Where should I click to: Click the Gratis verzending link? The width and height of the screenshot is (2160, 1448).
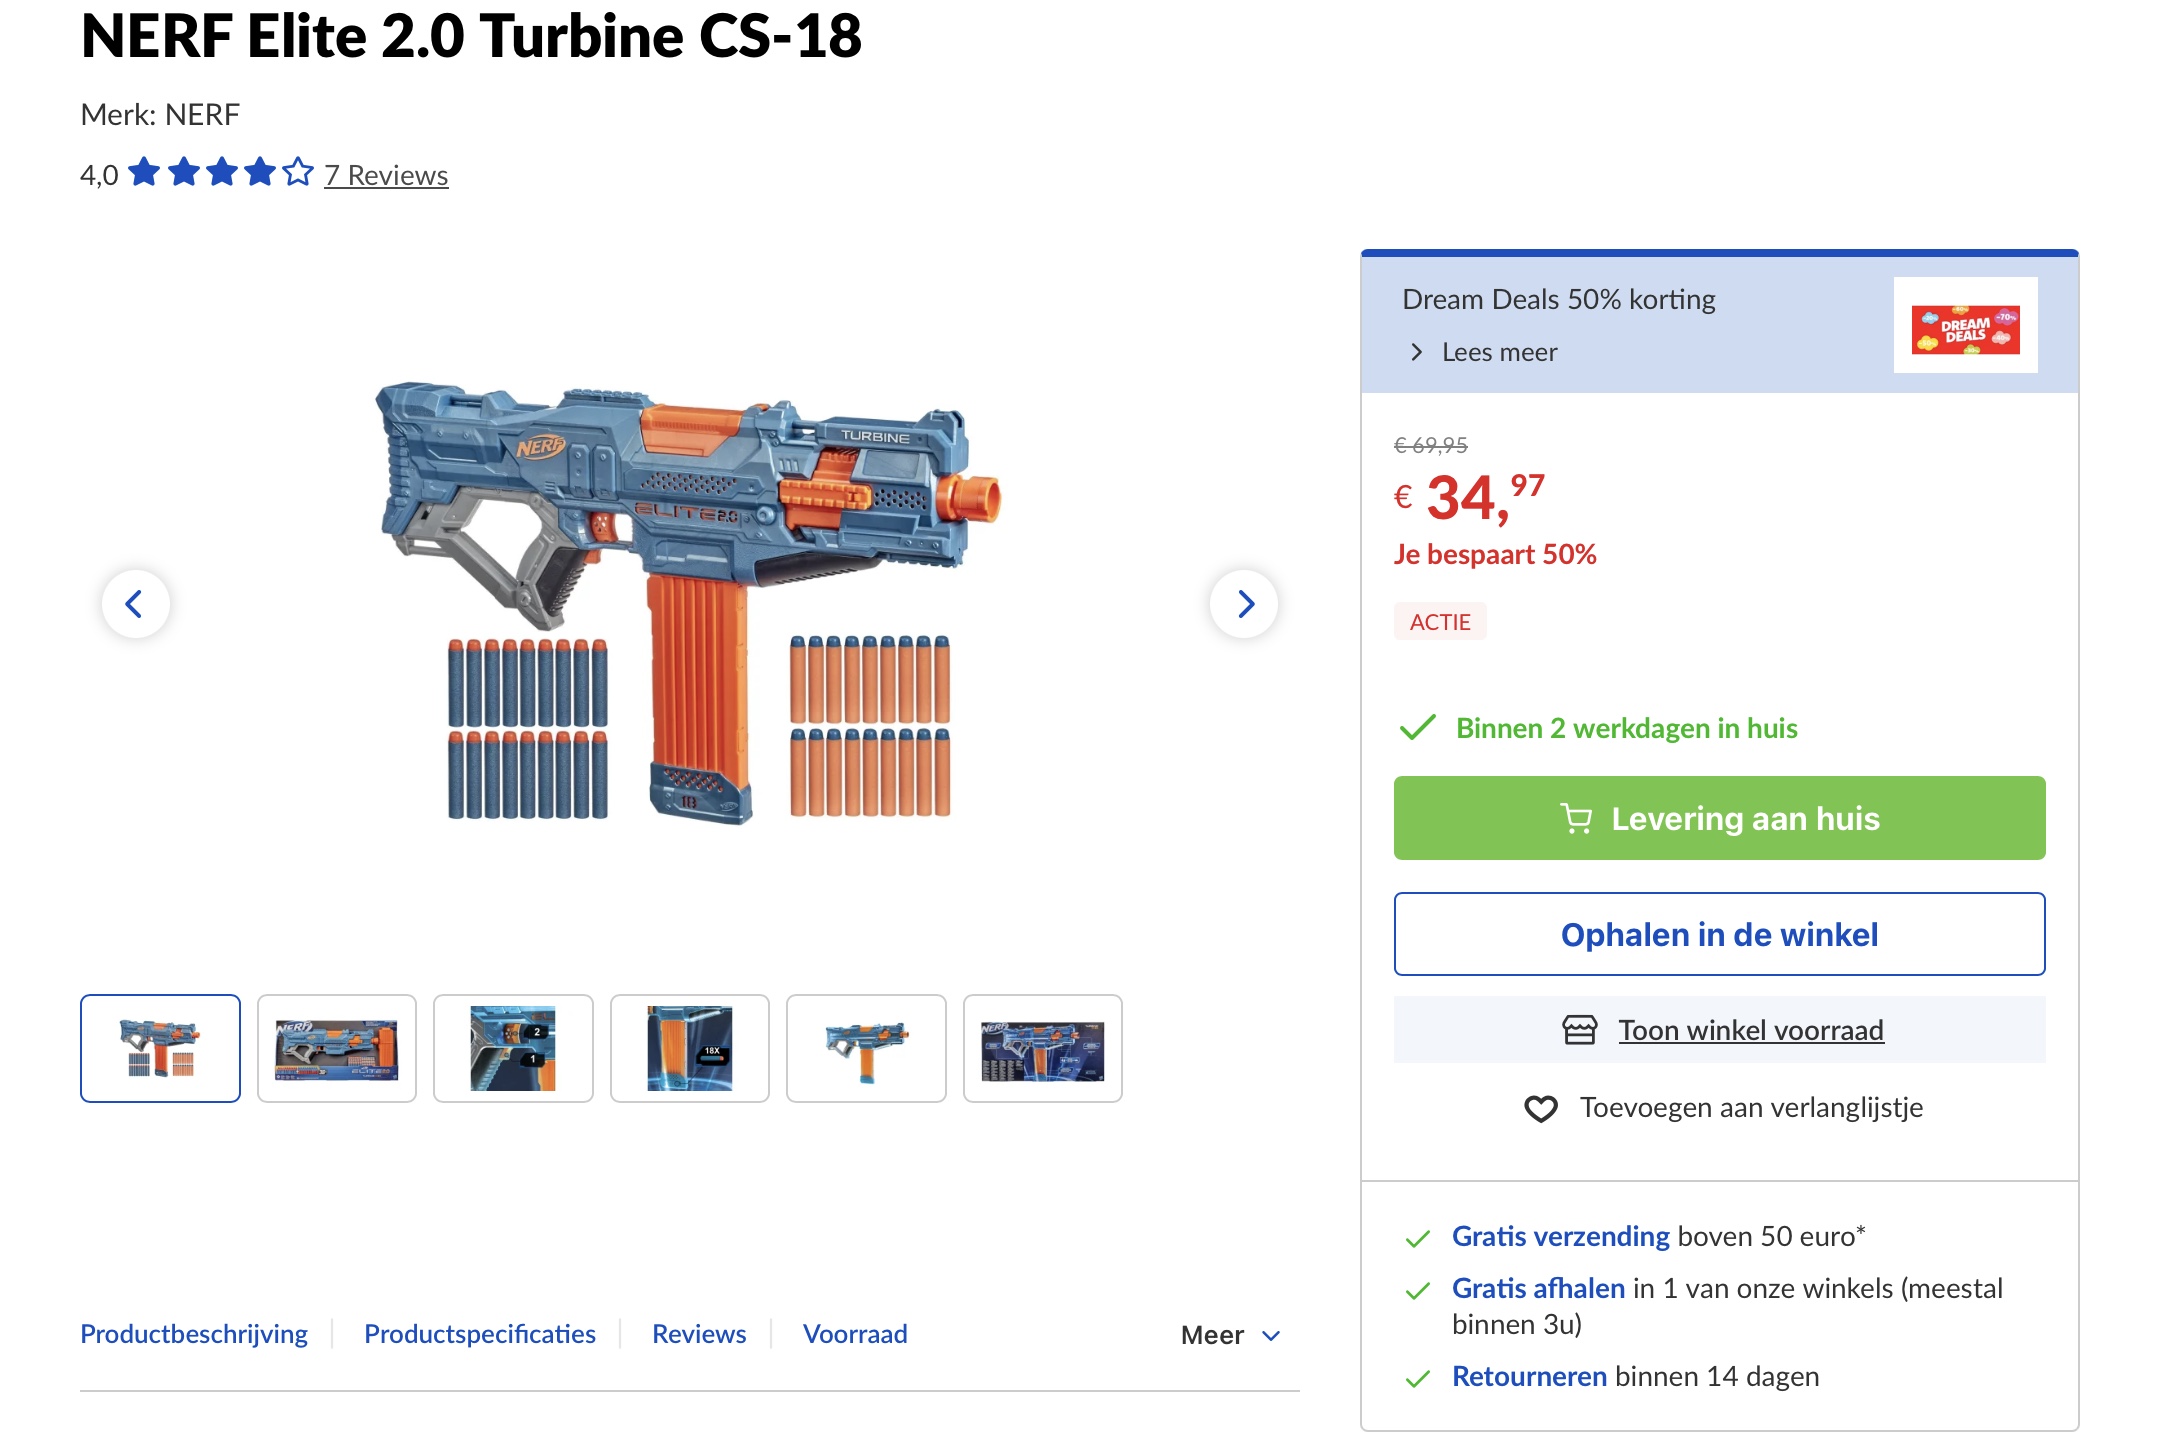[1560, 1236]
